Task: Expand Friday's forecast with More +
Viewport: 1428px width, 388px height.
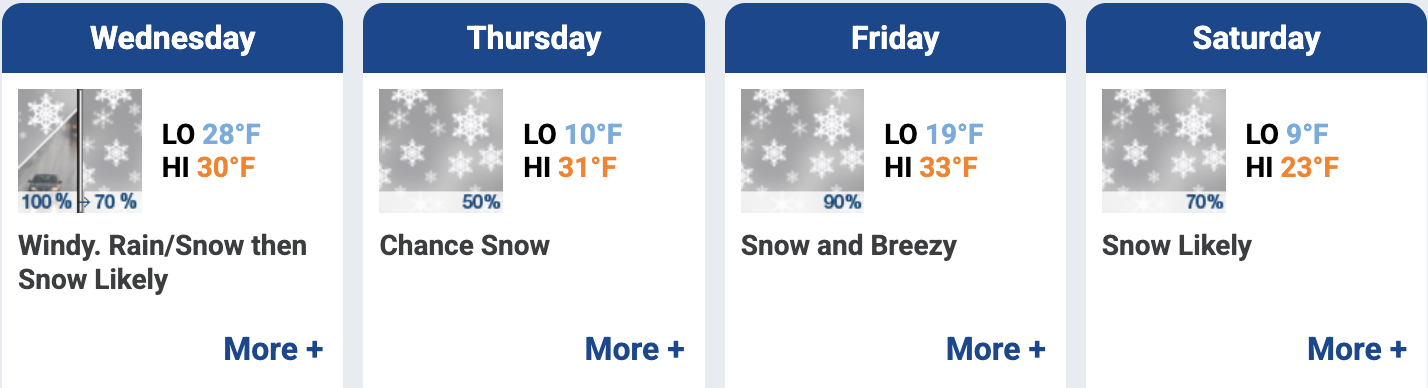Action: tap(995, 349)
